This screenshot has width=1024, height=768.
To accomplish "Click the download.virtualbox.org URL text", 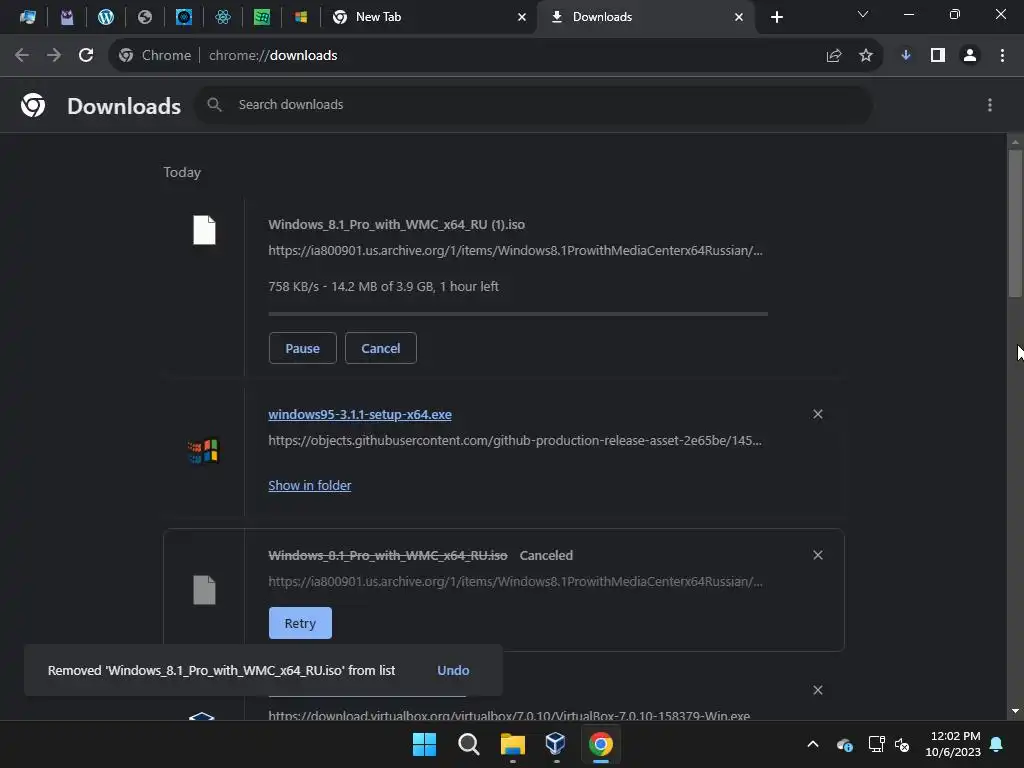I will click(509, 716).
